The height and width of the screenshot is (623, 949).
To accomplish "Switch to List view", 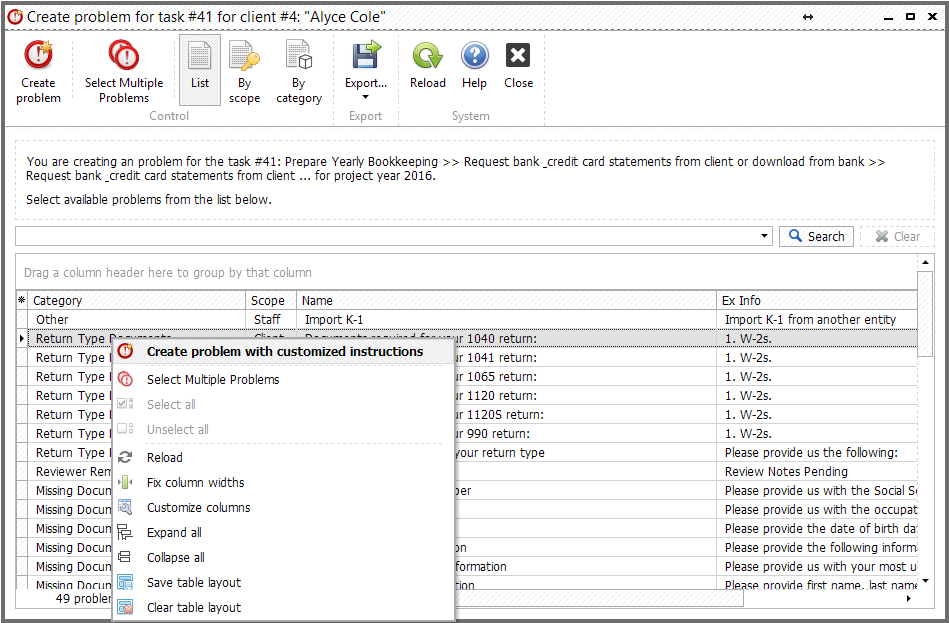I will (x=200, y=70).
